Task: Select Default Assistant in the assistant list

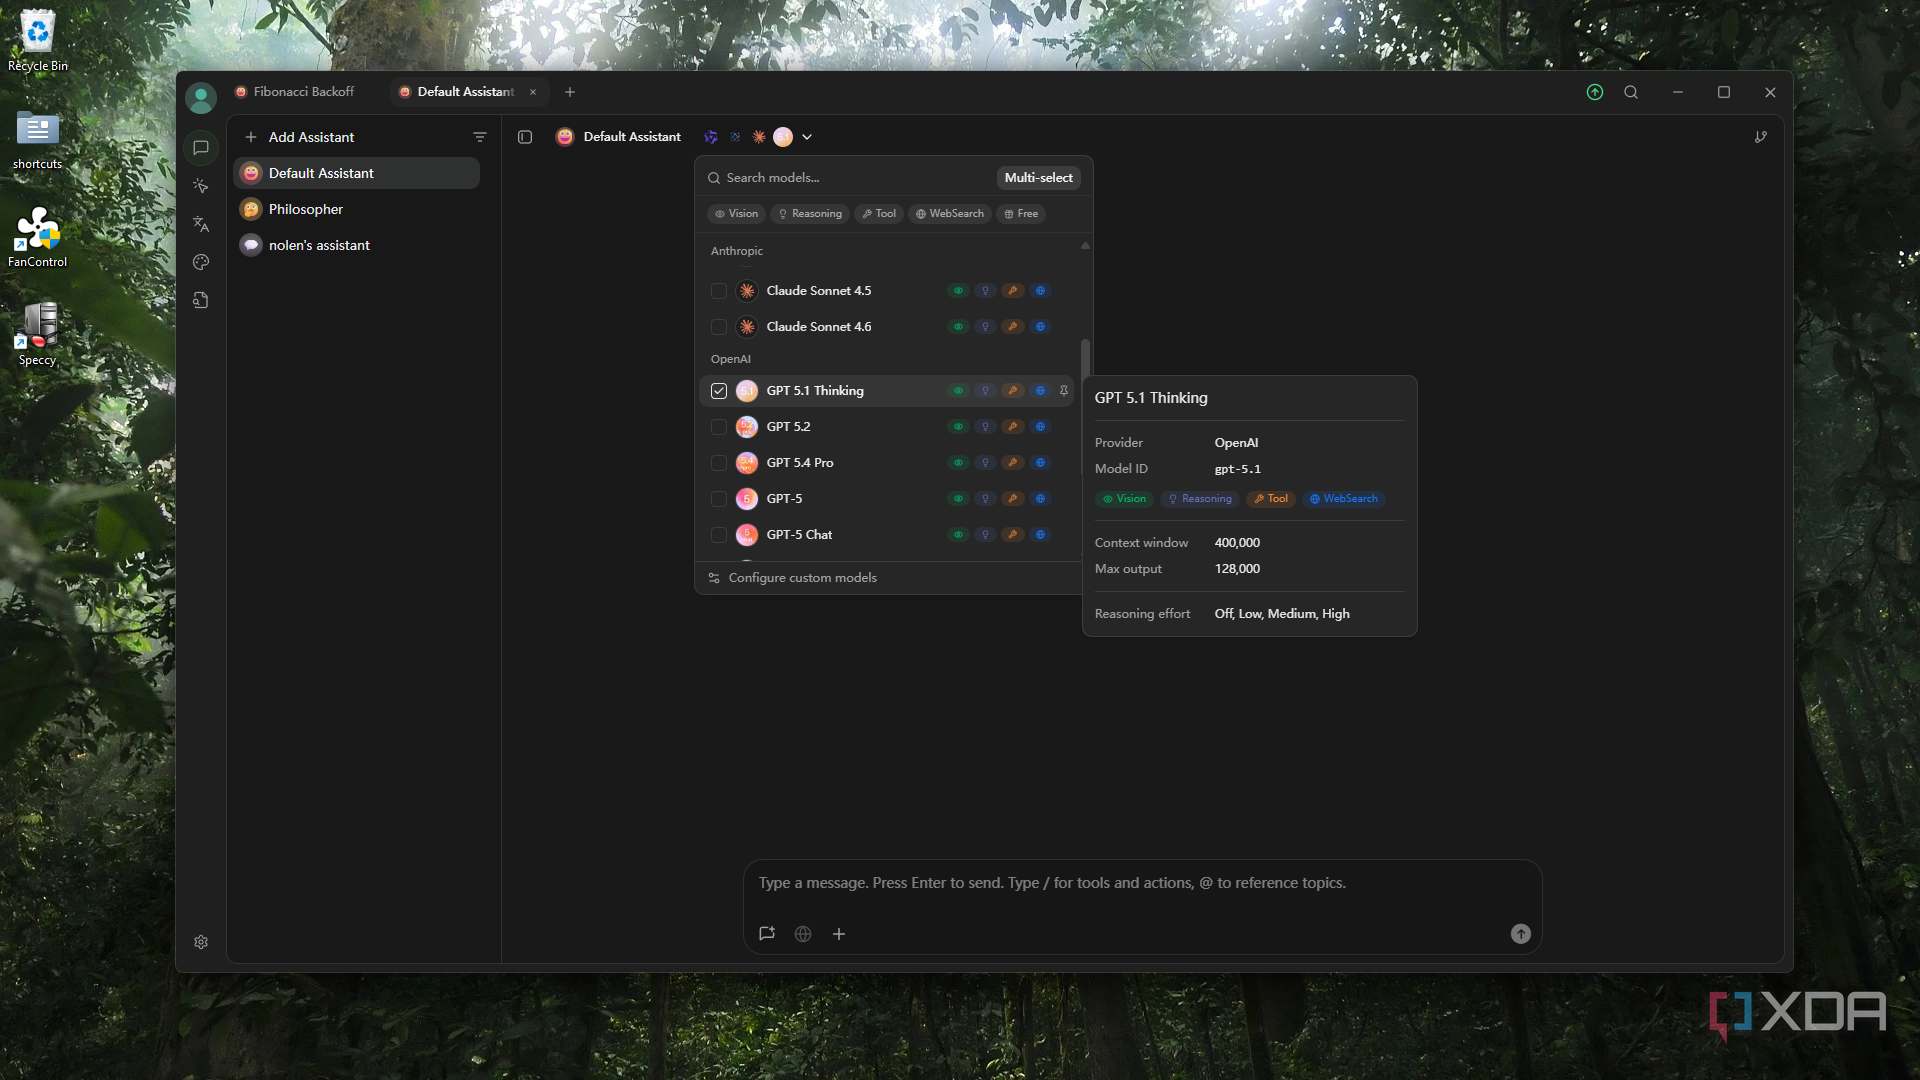Action: point(357,173)
